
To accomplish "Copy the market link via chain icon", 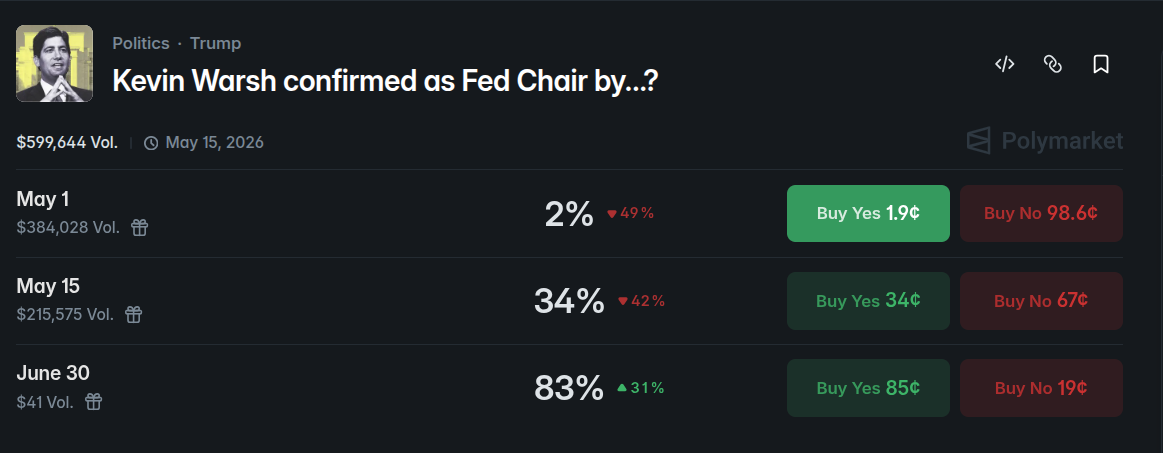I will pyautogui.click(x=1053, y=64).
